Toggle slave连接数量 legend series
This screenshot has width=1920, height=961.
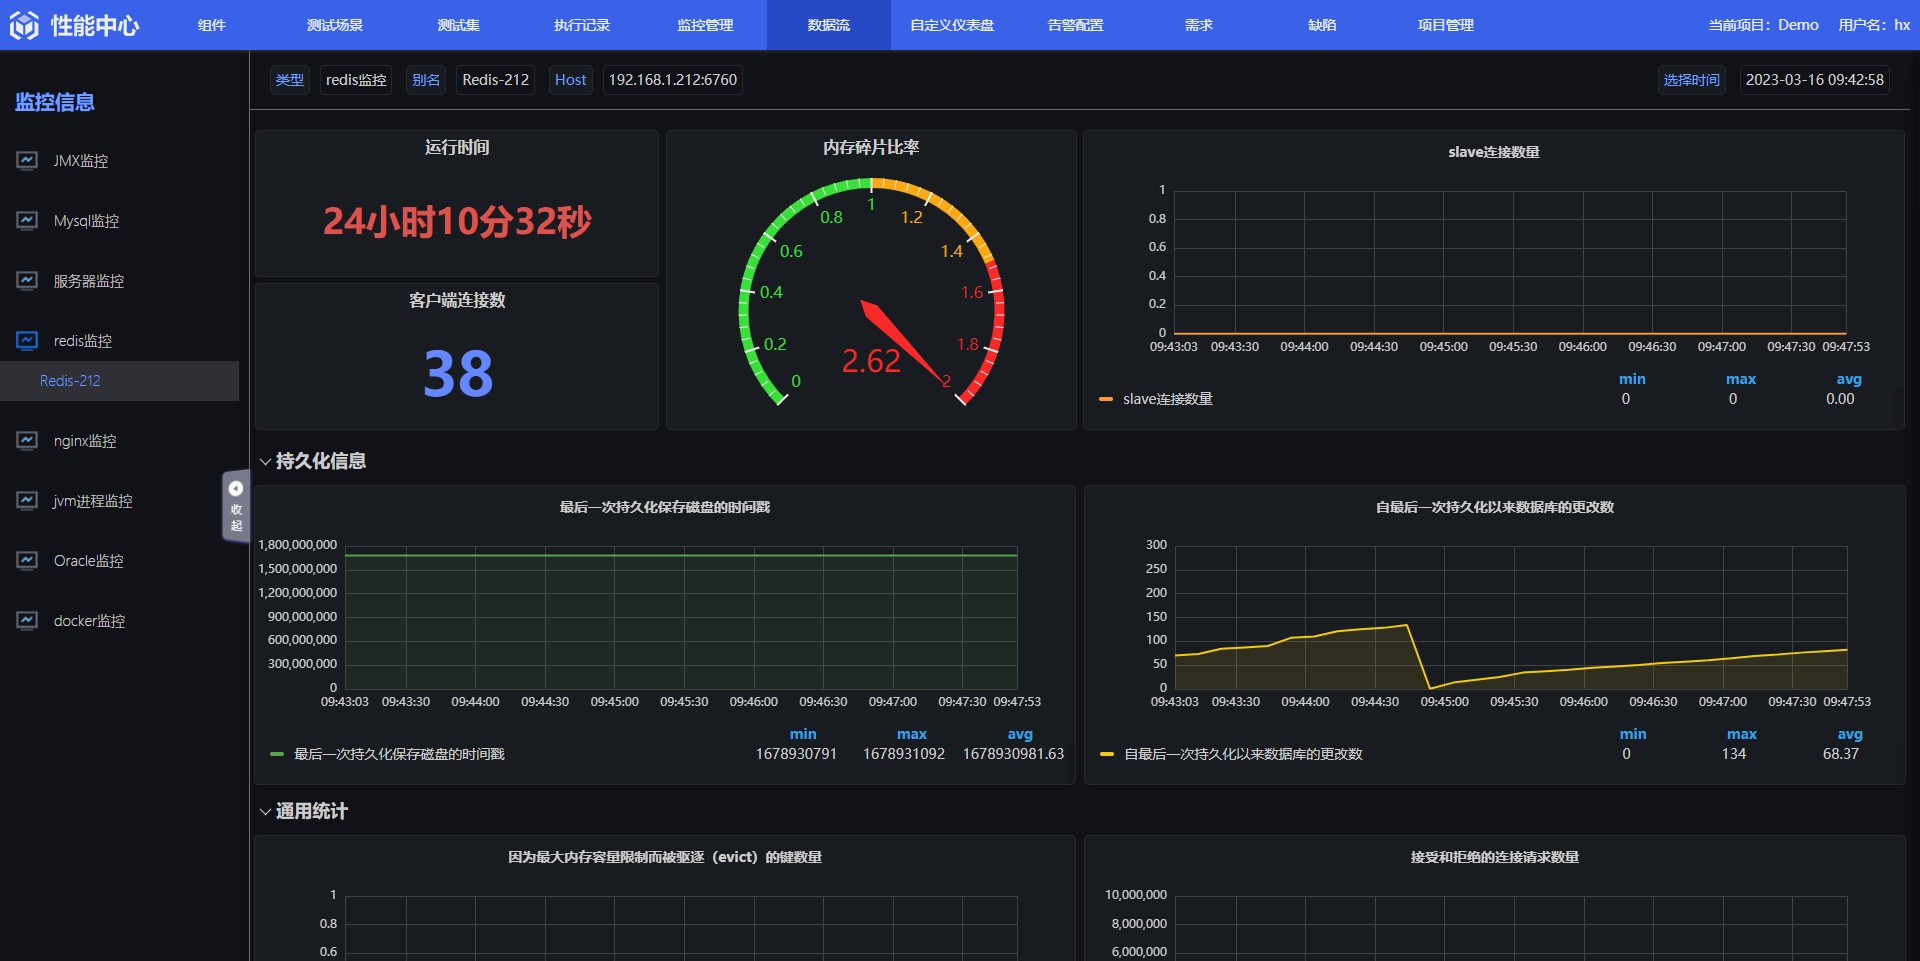(1156, 399)
